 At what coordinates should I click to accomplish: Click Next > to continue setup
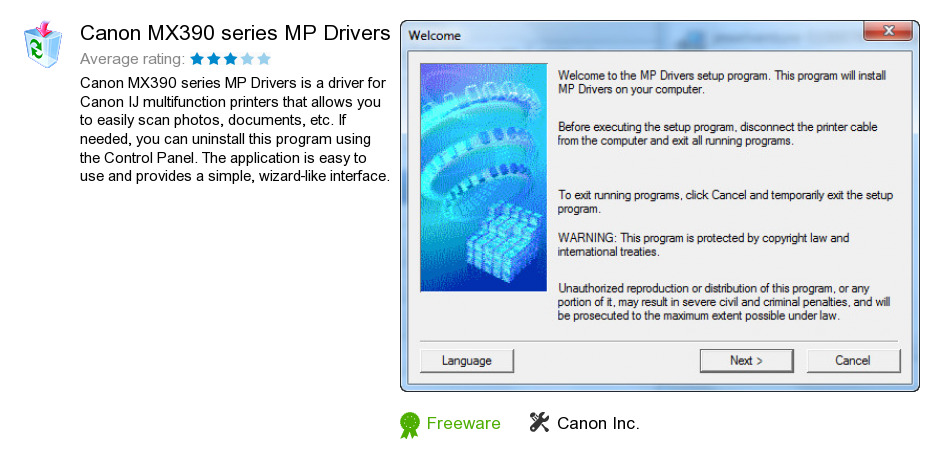click(x=746, y=360)
